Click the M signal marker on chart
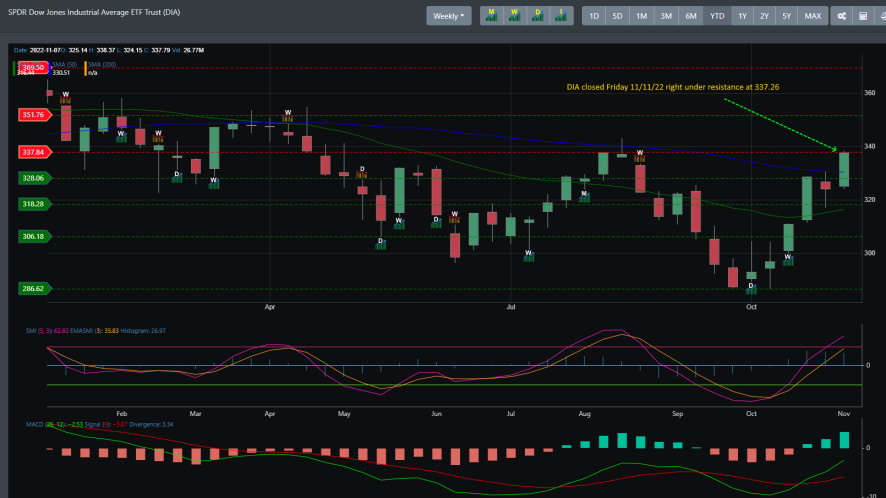Image resolution: width=886 pixels, height=498 pixels. pyautogui.click(x=584, y=196)
